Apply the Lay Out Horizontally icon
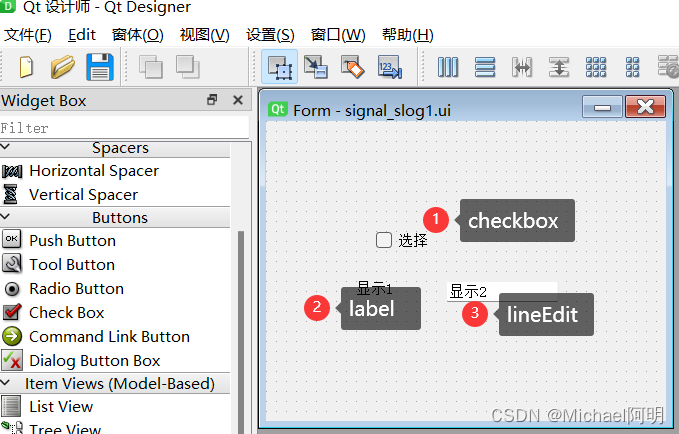Viewport: 679px width, 434px height. pyautogui.click(x=448, y=67)
